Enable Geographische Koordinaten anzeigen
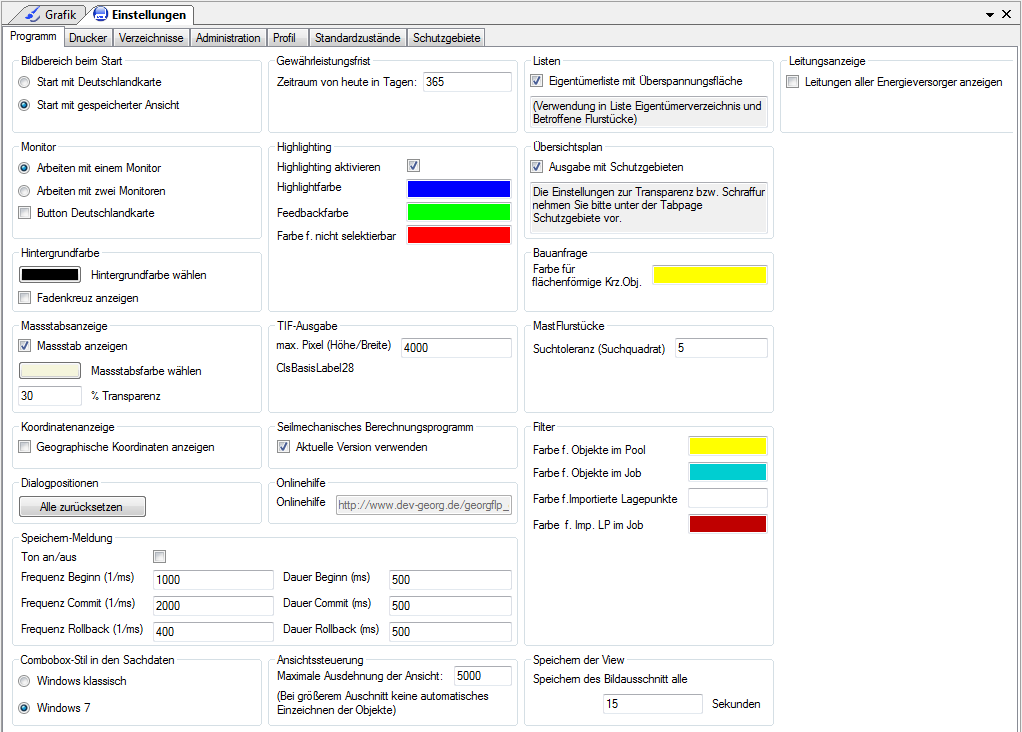This screenshot has width=1022, height=732. [x=25, y=447]
